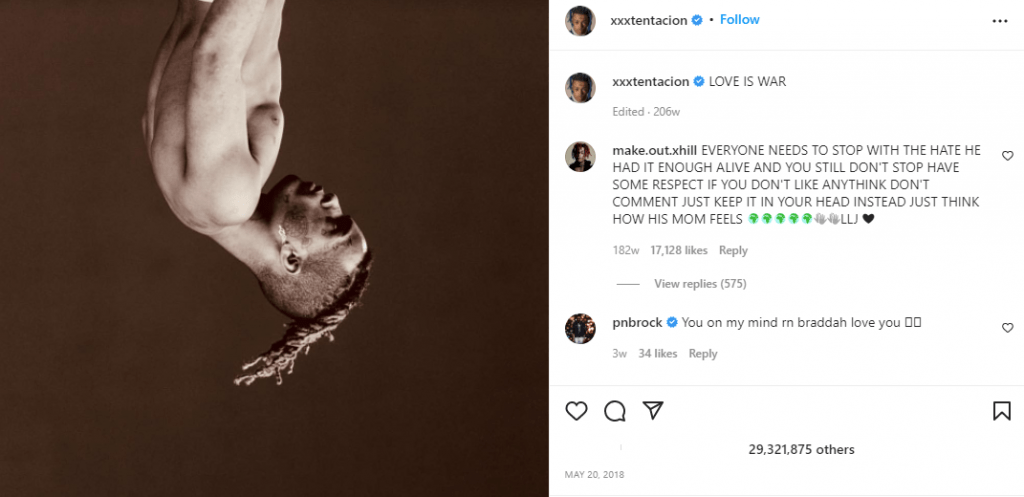Click the upside-down portrait post image
1024x497 pixels.
click(274, 248)
